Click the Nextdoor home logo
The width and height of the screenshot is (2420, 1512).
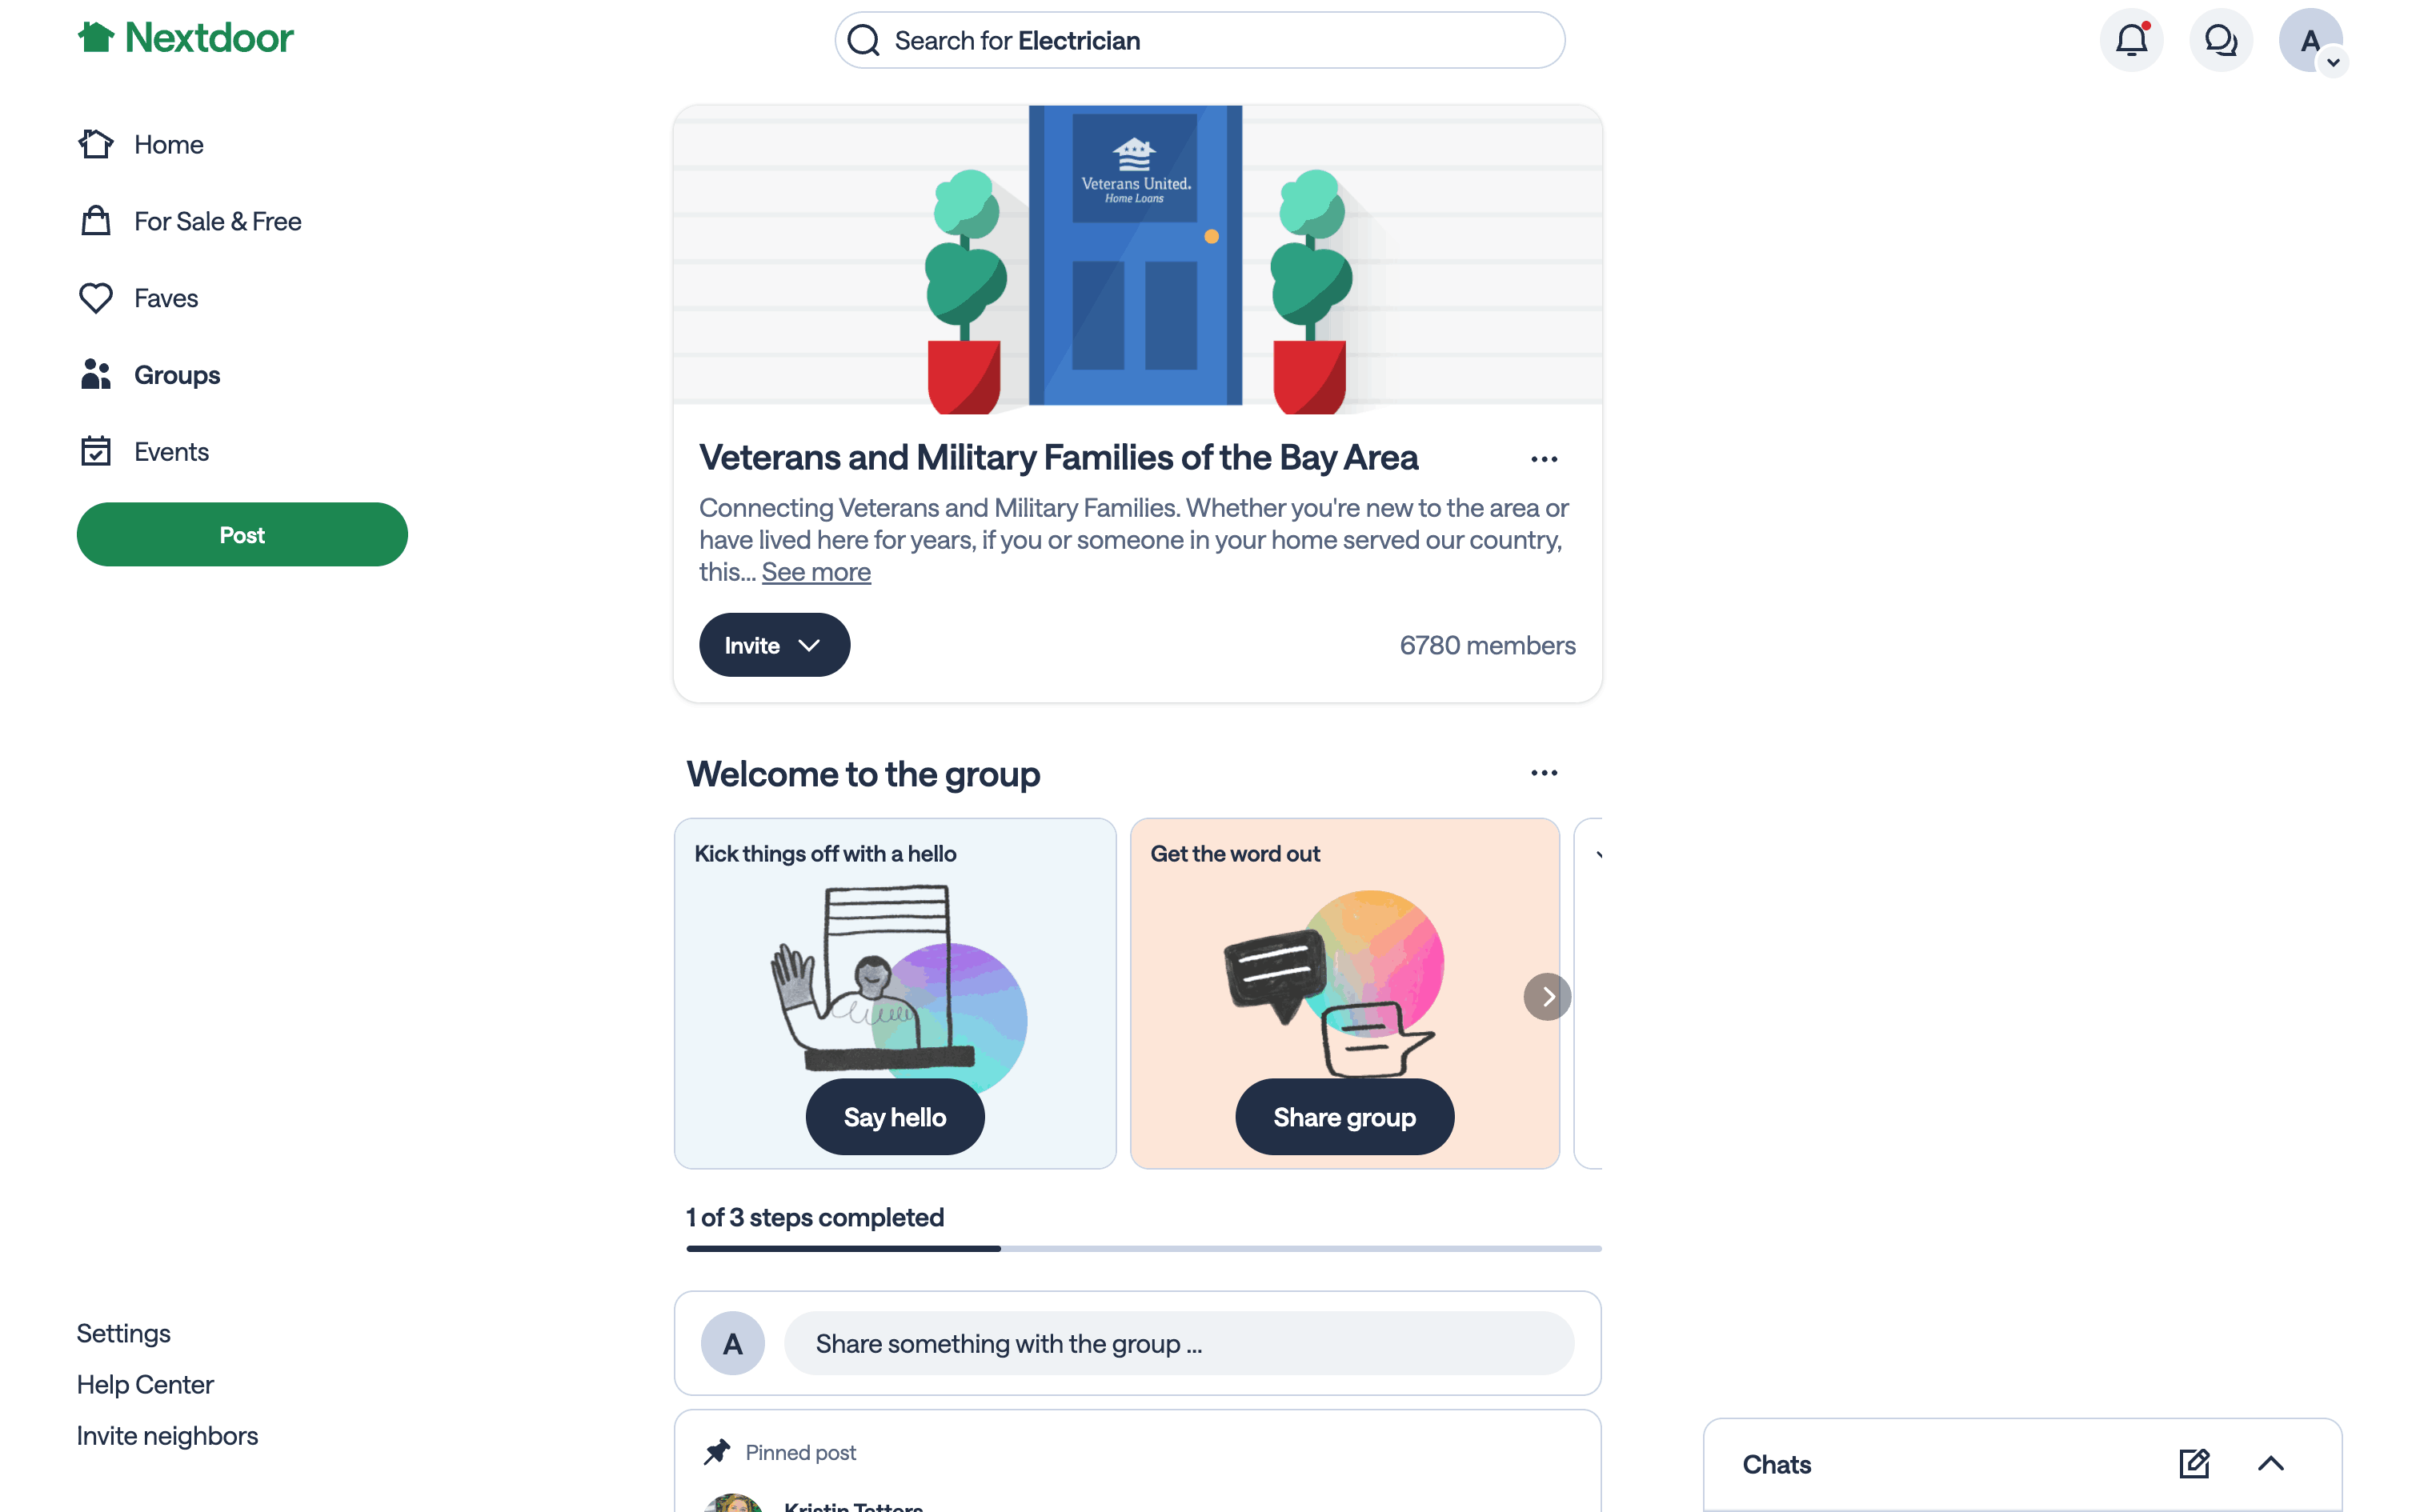(186, 38)
